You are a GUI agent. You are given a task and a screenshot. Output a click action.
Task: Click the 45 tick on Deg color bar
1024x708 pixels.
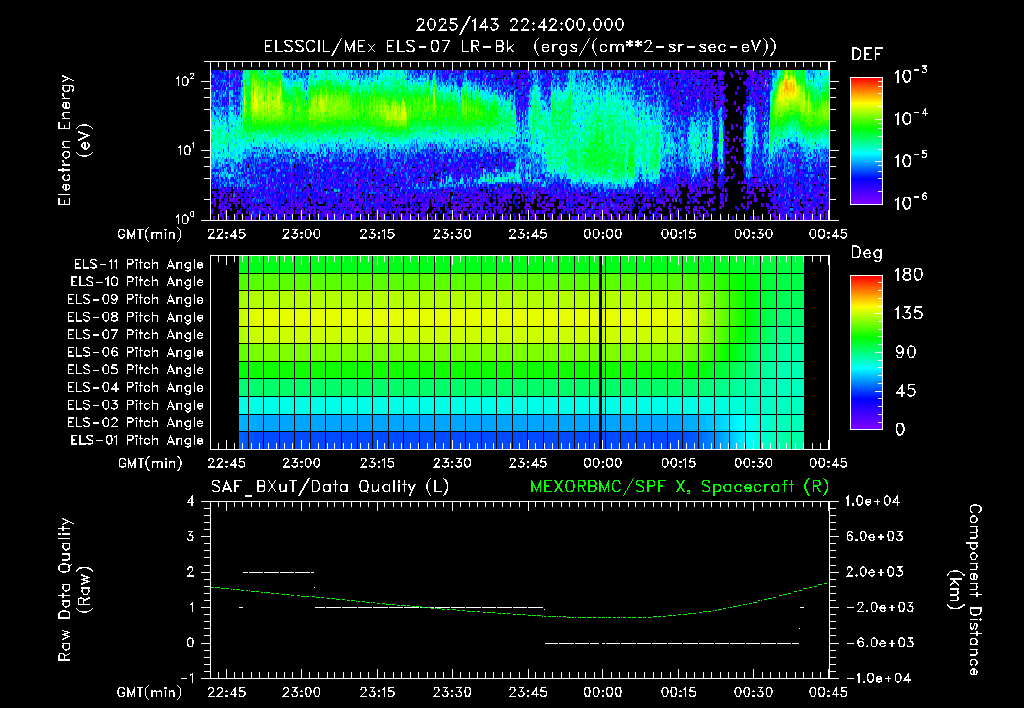tap(906, 391)
